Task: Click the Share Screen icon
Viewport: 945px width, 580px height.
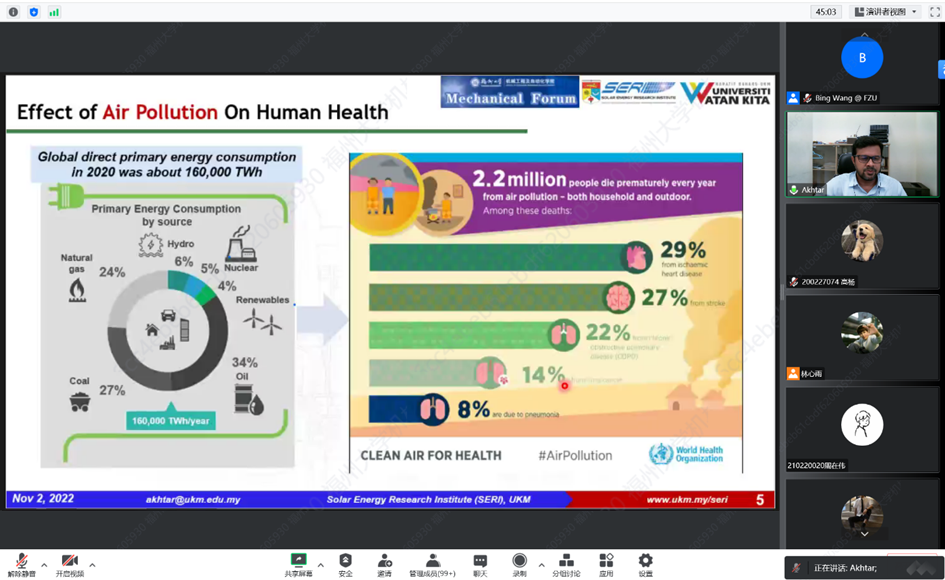Action: point(298,563)
